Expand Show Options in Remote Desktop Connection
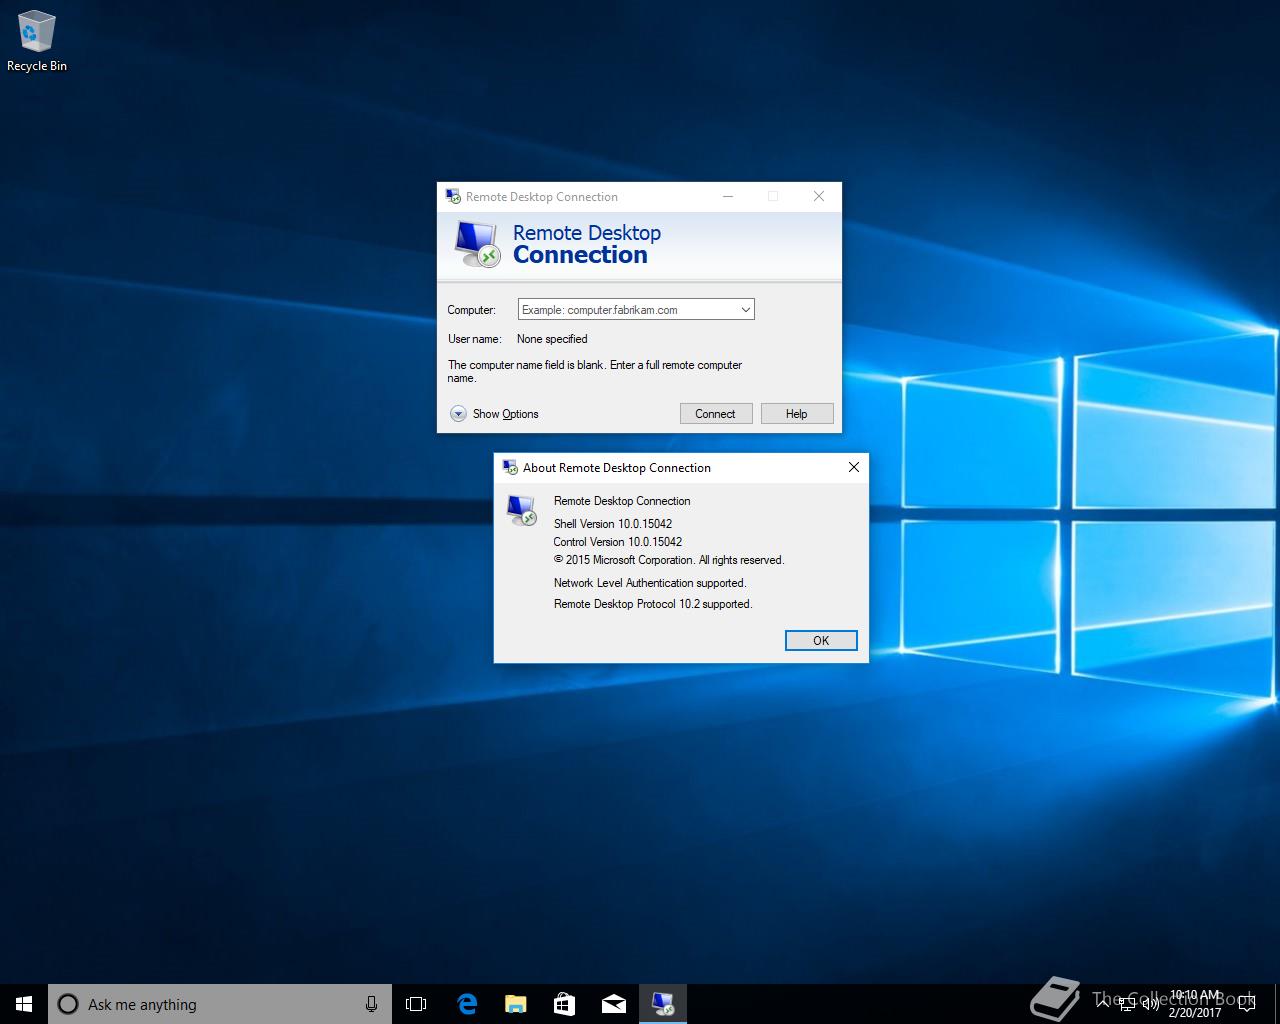Screen dimensions: 1280x1024 tap(494, 414)
